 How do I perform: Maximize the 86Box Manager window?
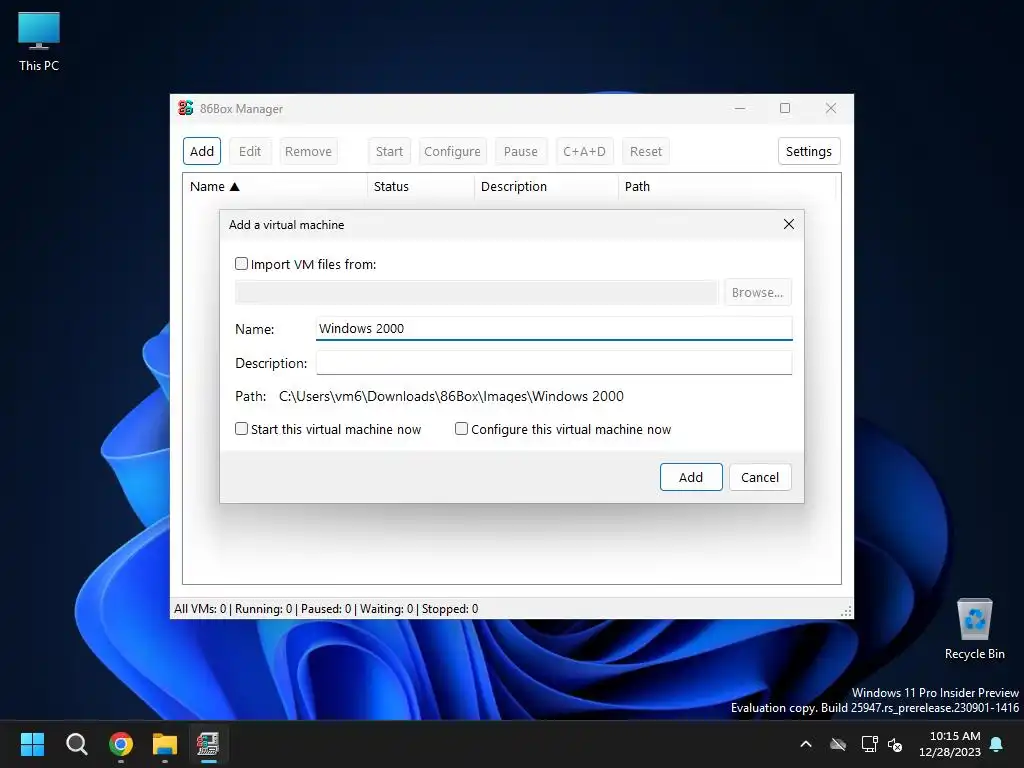[x=785, y=108]
